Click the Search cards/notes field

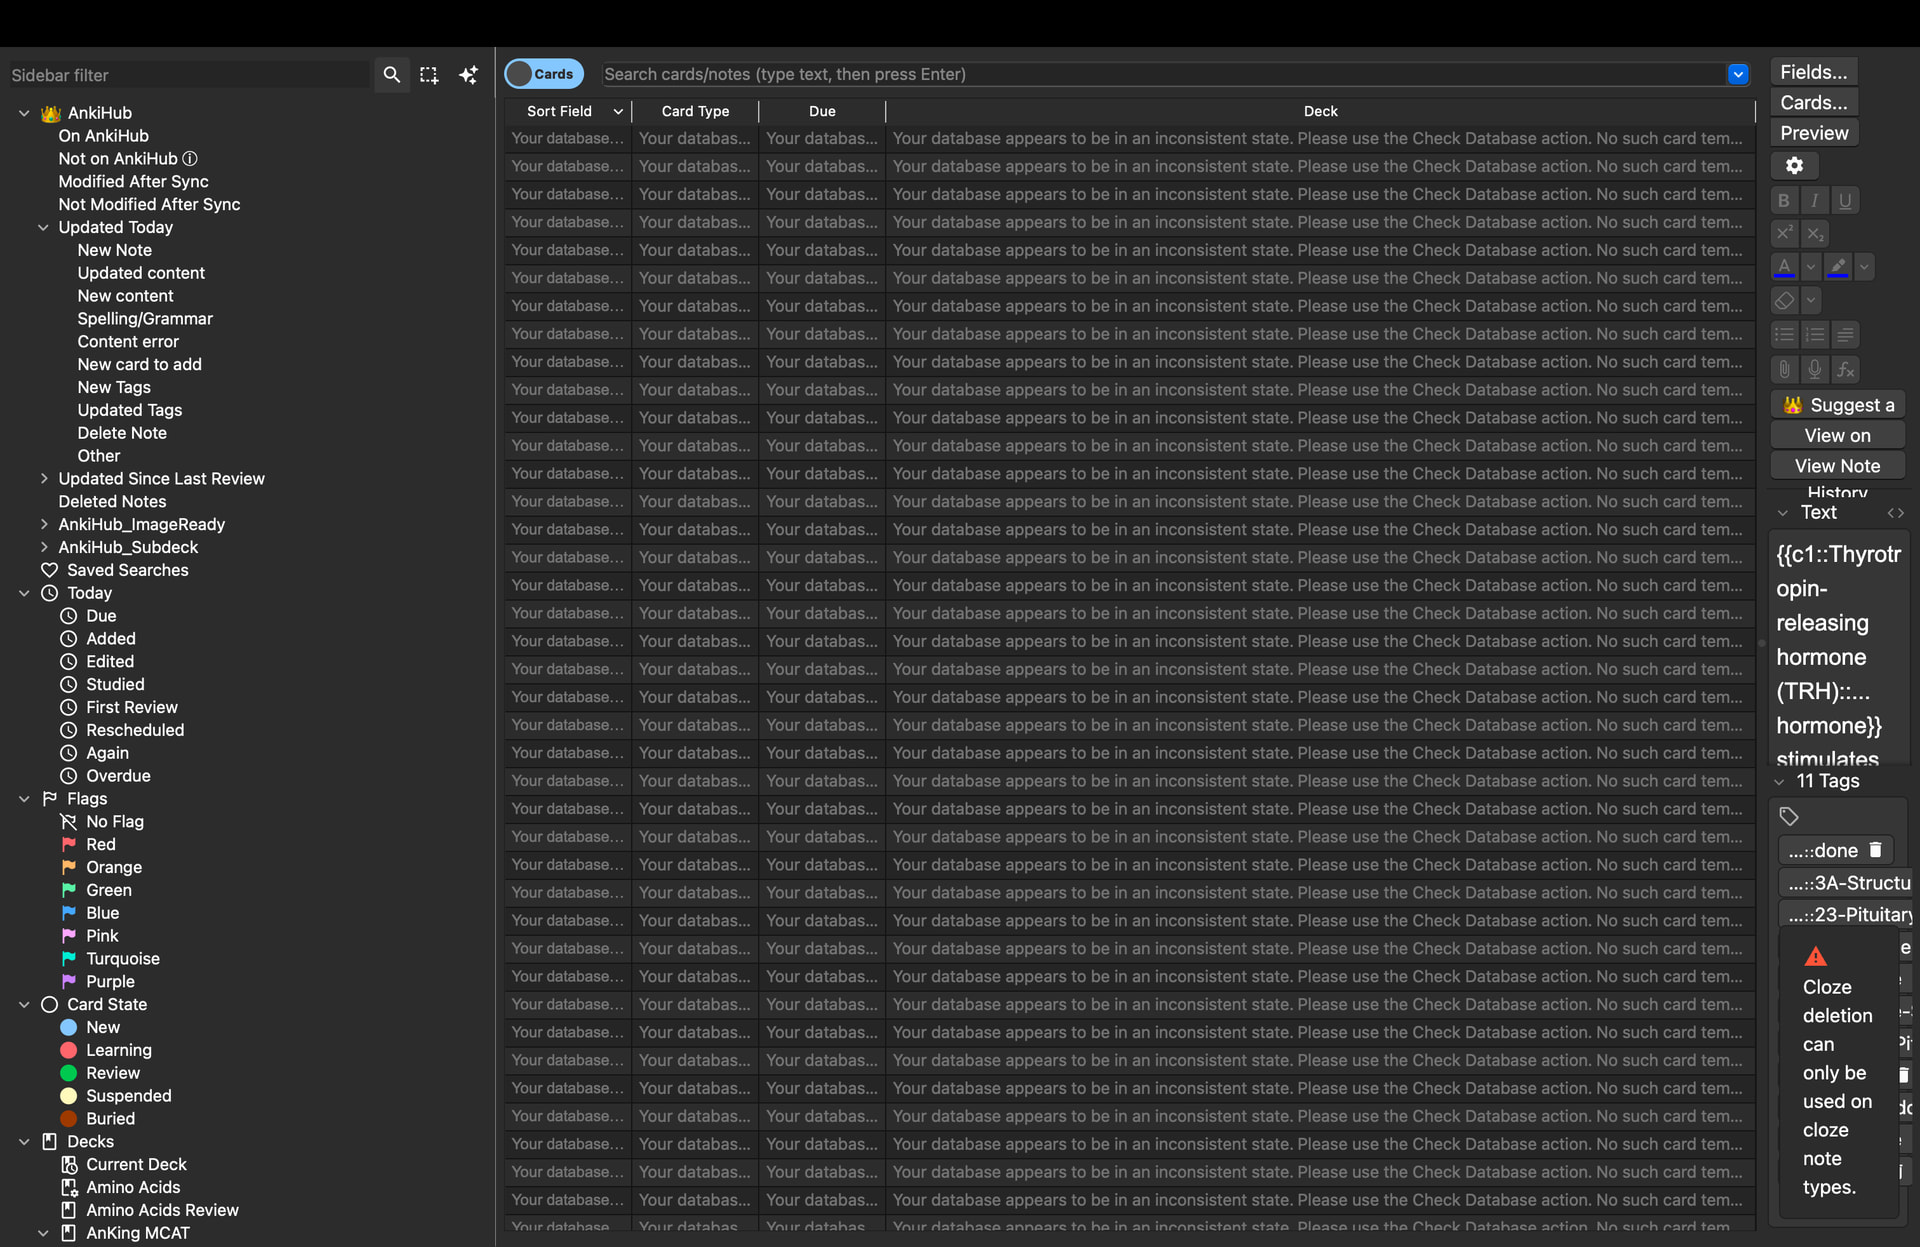pyautogui.click(x=1163, y=74)
